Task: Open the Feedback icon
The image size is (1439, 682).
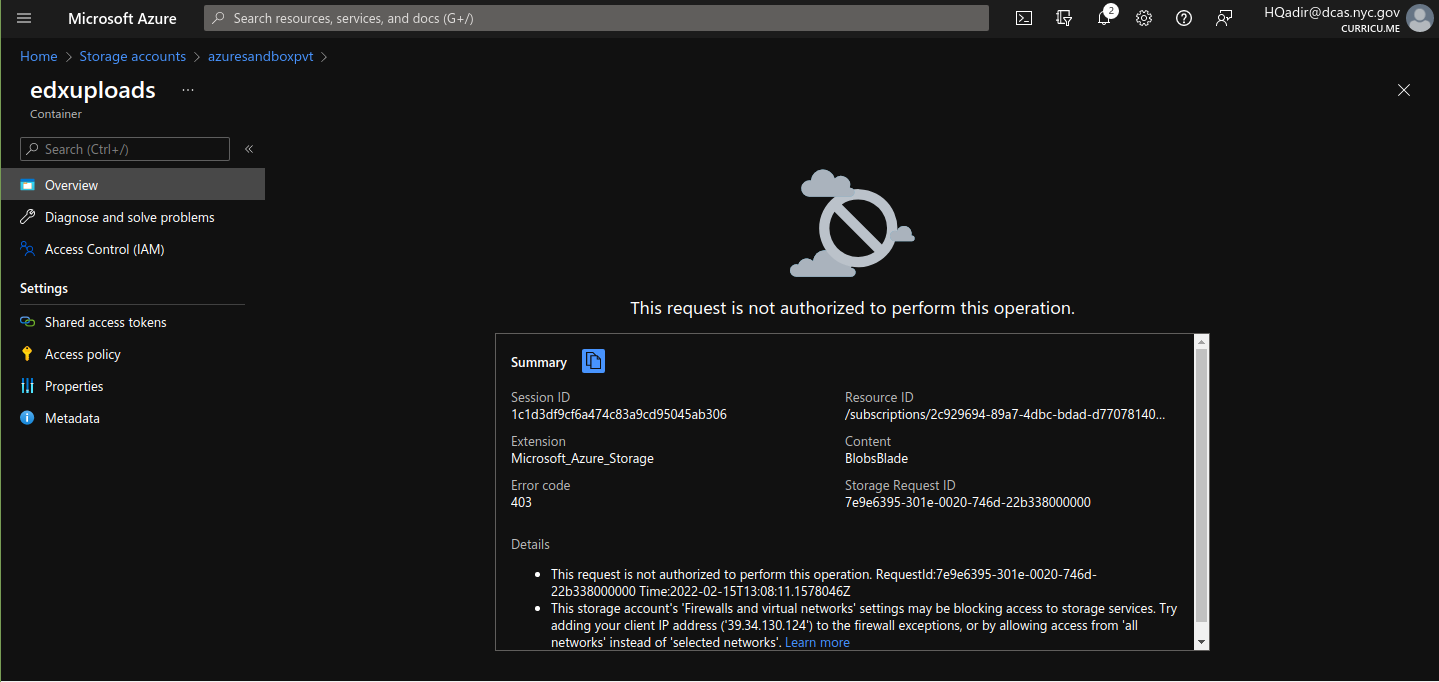Action: click(1224, 18)
